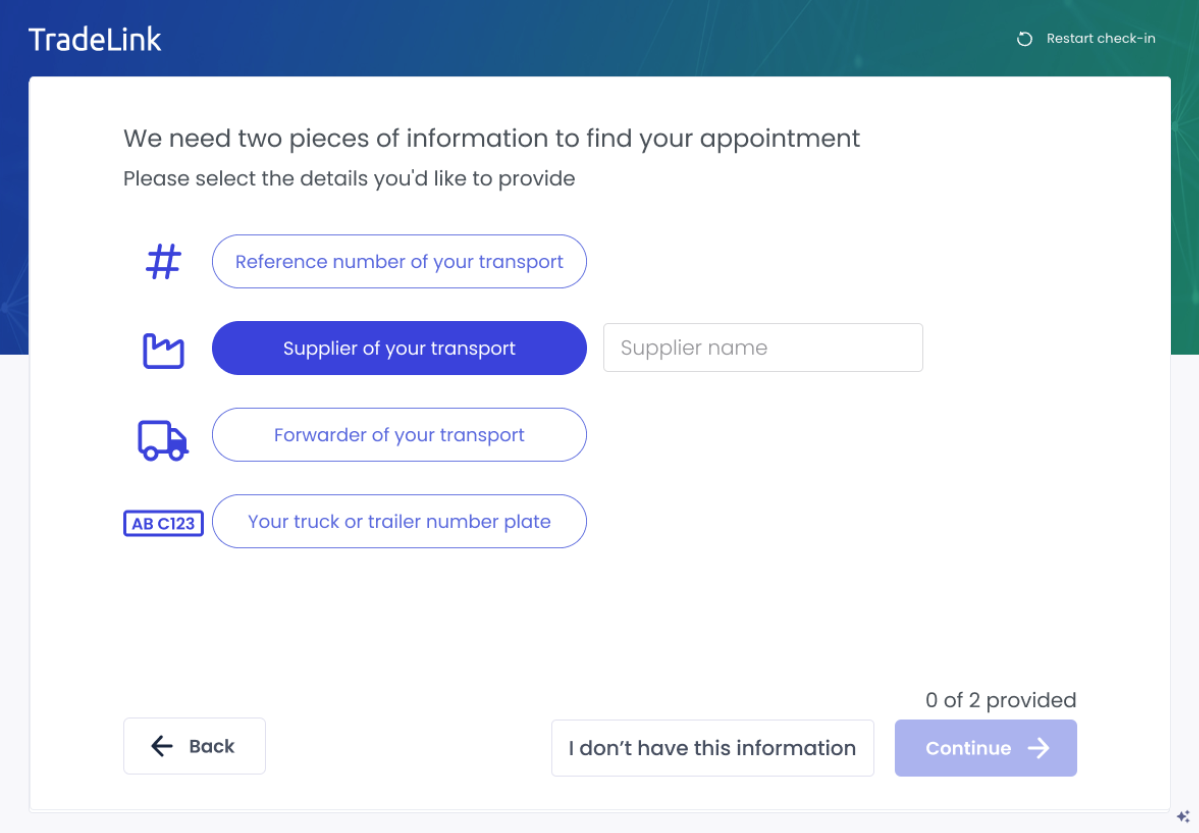Click the delivery truck forwarder icon
The width and height of the screenshot is (1199, 833).
[x=163, y=436]
